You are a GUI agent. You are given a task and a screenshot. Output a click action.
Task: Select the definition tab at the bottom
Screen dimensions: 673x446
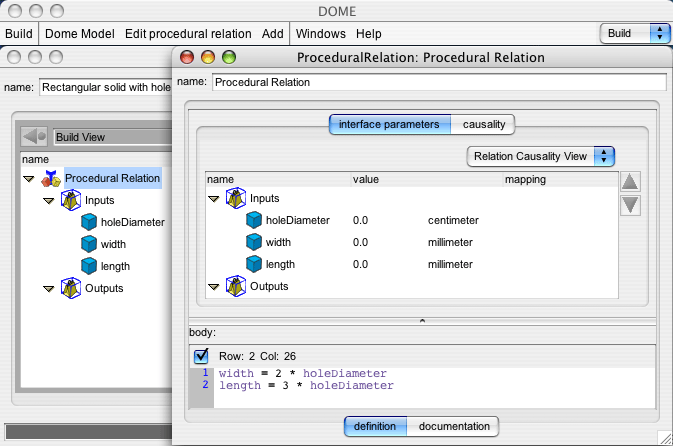(376, 426)
